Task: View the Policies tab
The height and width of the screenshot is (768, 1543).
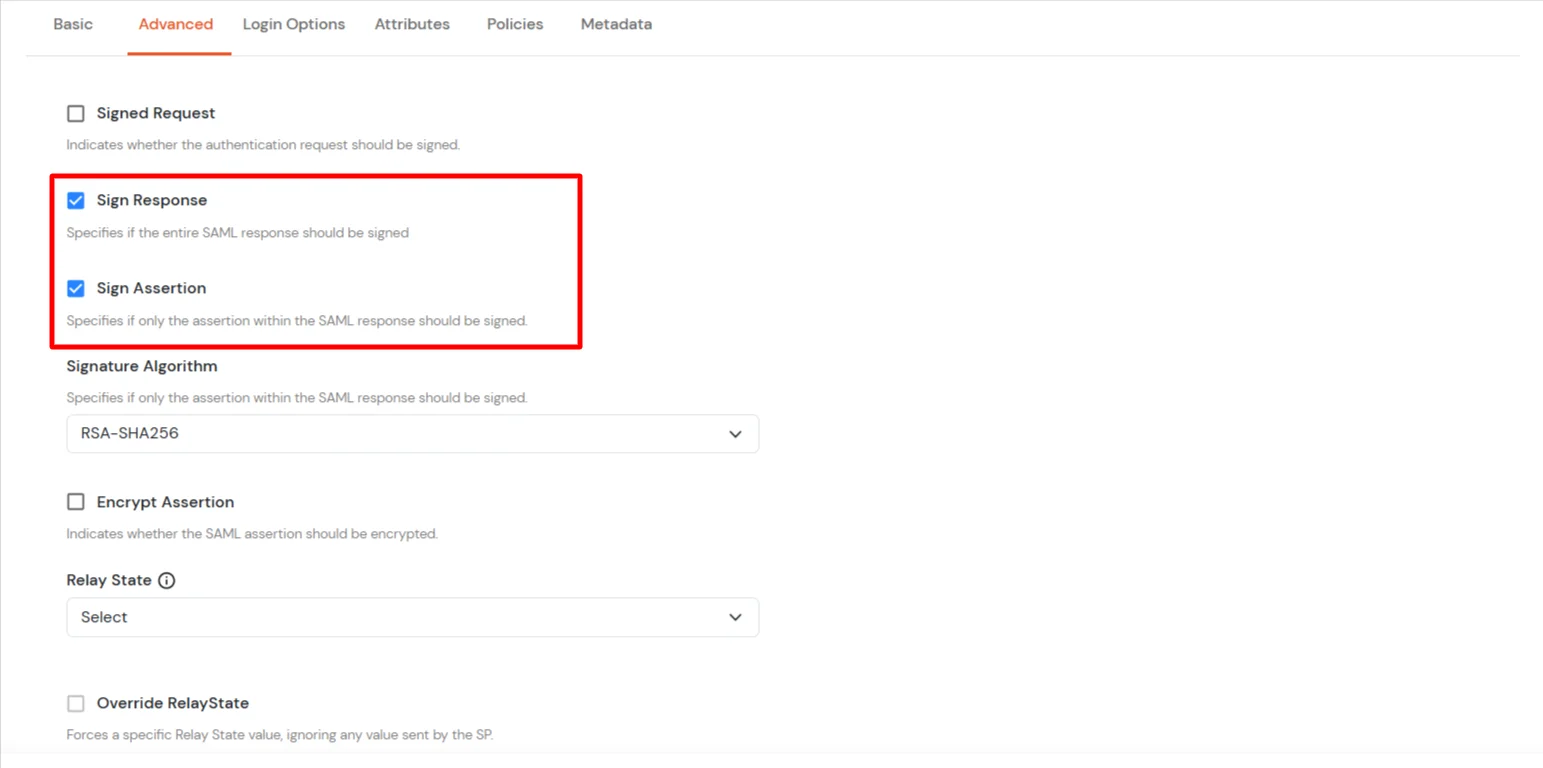Action: pos(514,23)
